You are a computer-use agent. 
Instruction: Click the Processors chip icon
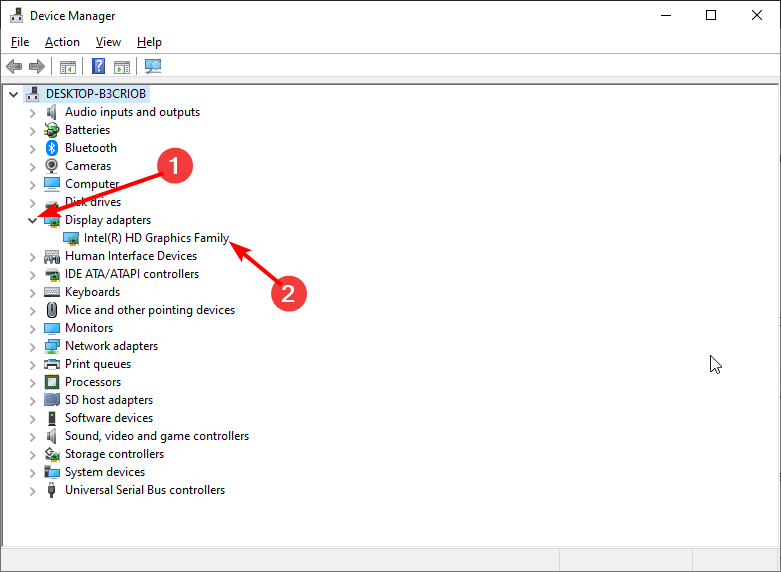[52, 382]
